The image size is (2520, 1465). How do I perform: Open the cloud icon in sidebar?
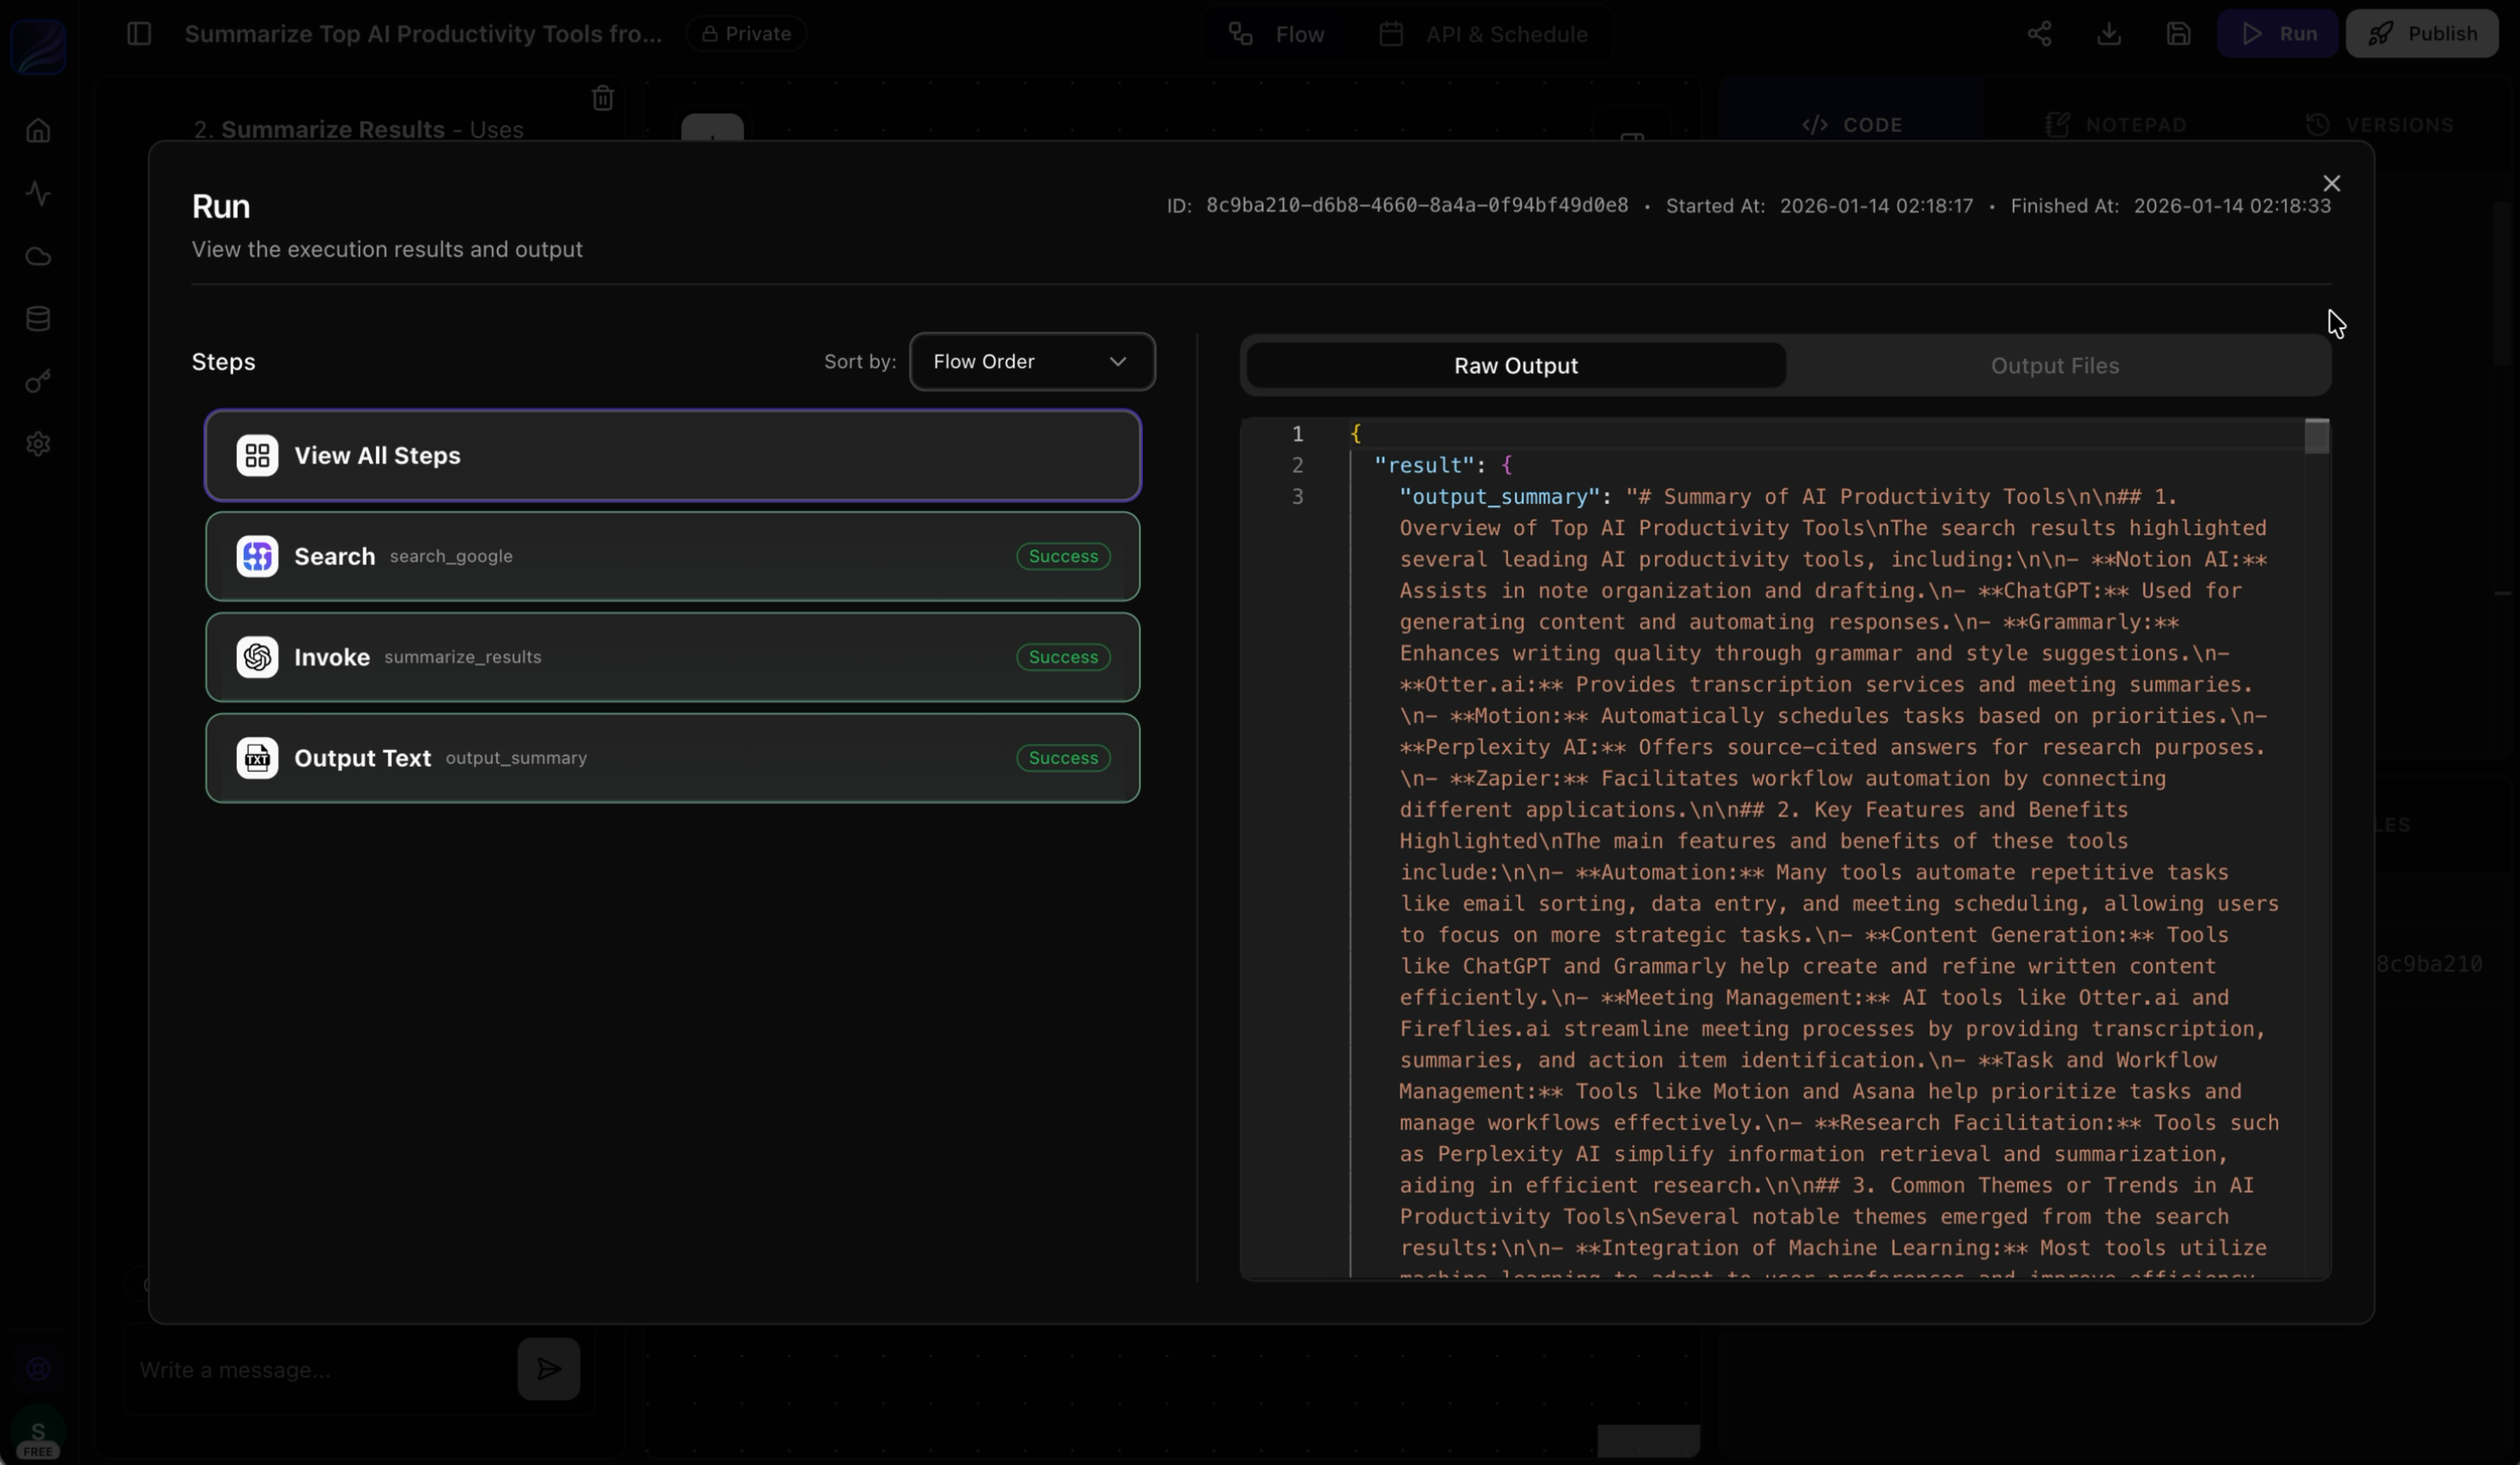38,257
